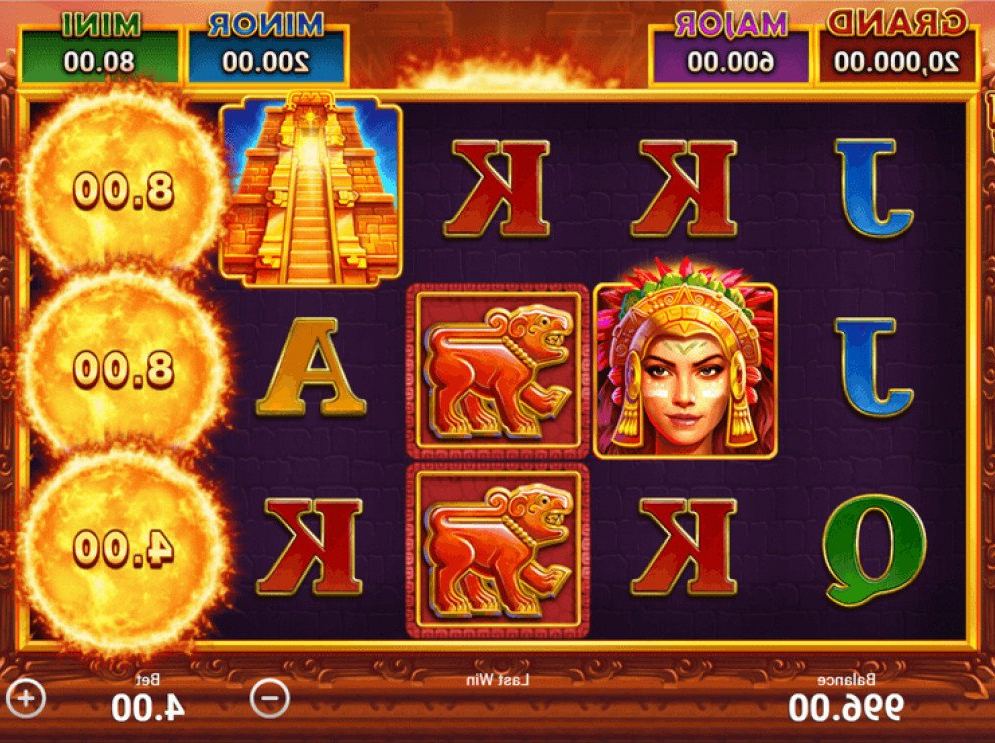The image size is (995, 743).
Task: Click the plus bet increase button
Action: point(26,698)
